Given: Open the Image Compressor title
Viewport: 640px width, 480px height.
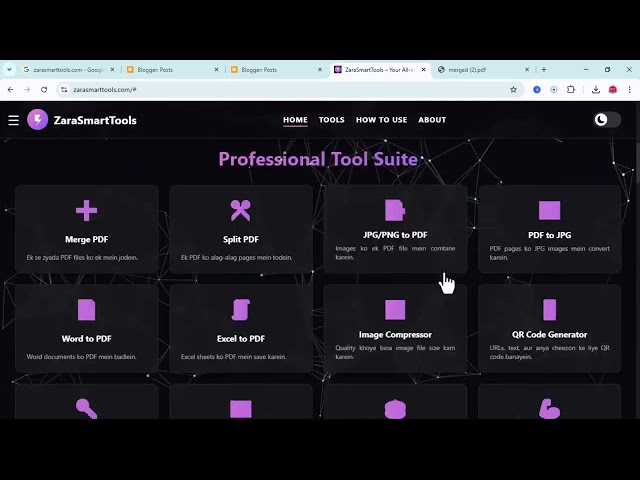Looking at the screenshot, I should tap(395, 335).
